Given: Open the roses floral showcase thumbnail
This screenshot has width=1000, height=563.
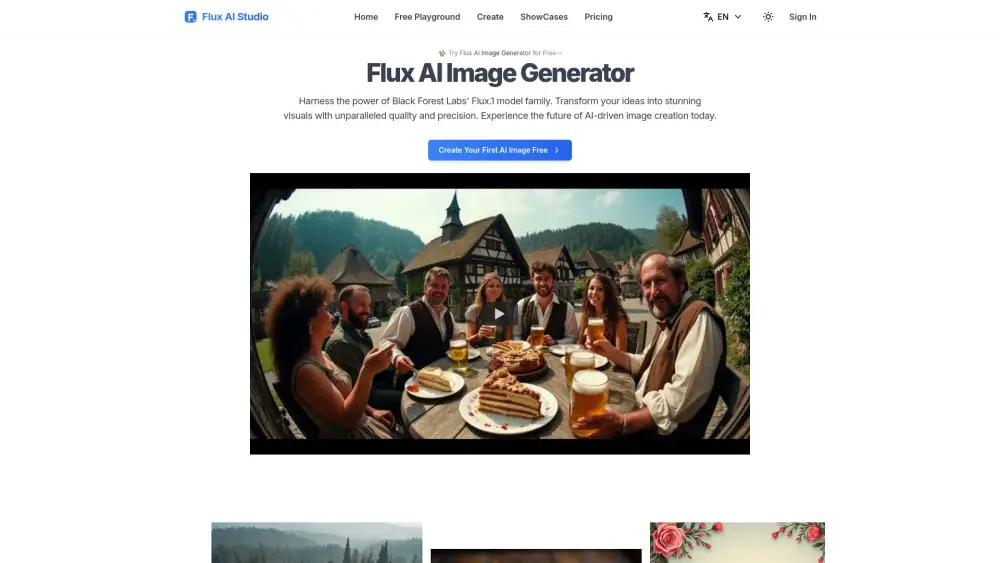Looking at the screenshot, I should coord(737,543).
